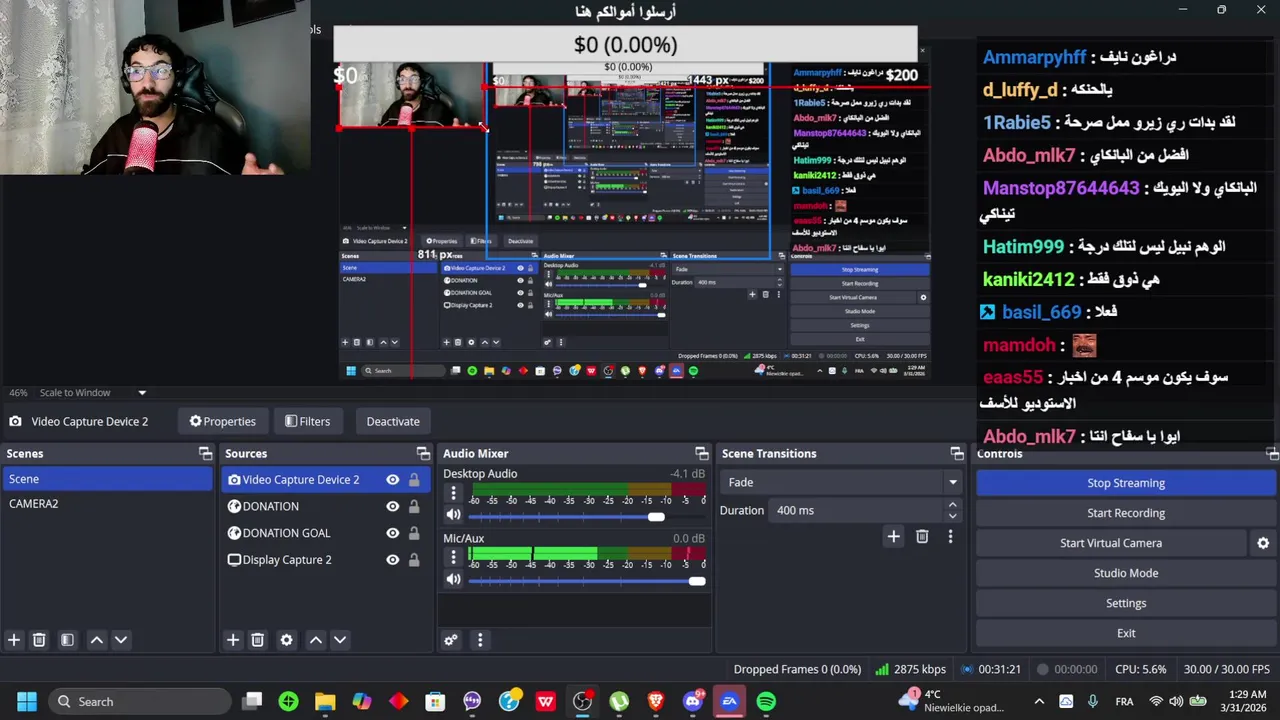The width and height of the screenshot is (1280, 720).
Task: Select the Scene item in Scenes
Action: pyautogui.click(x=107, y=479)
